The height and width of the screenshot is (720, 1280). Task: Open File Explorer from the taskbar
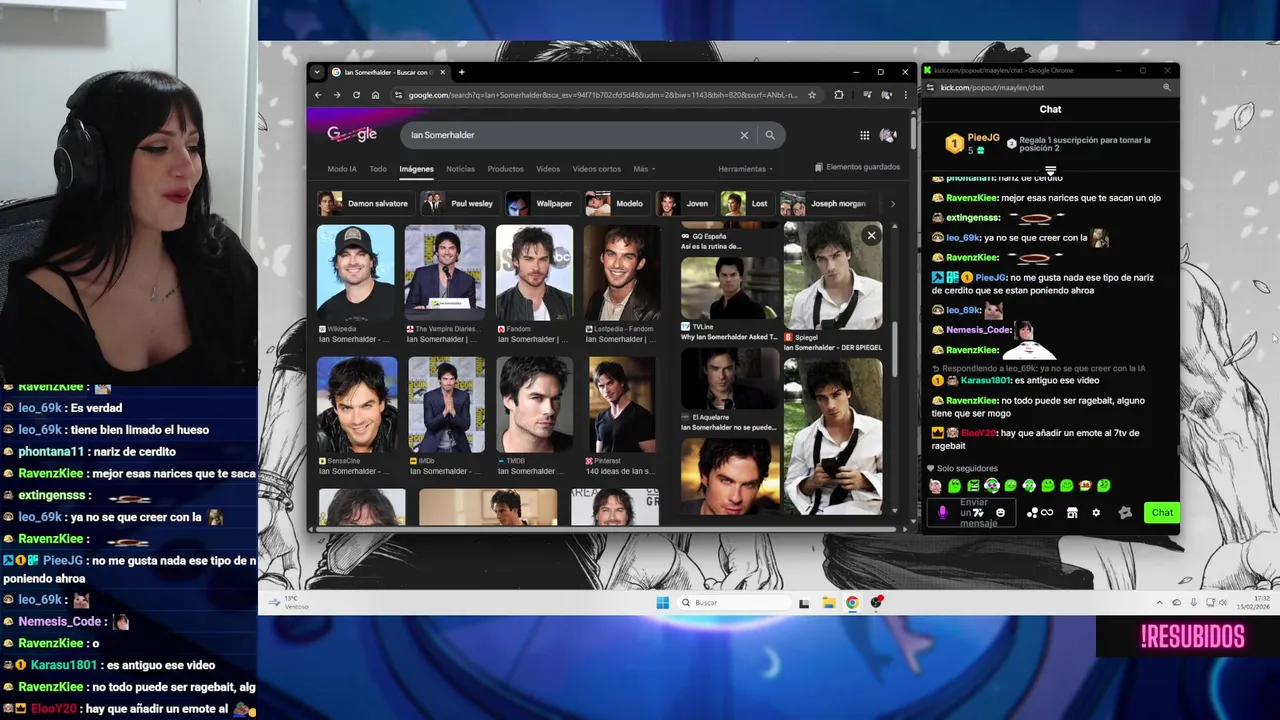click(828, 603)
